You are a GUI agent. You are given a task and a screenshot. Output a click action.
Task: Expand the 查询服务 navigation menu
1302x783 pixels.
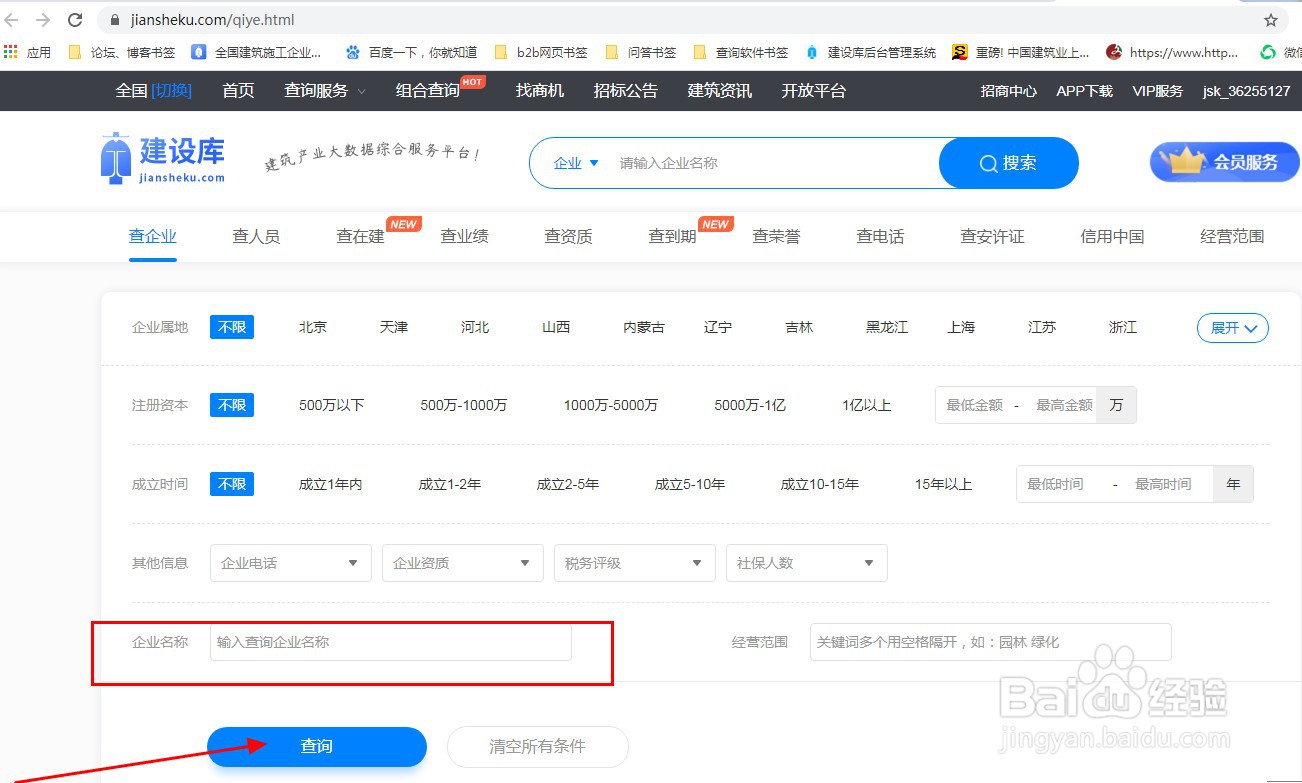tap(324, 90)
